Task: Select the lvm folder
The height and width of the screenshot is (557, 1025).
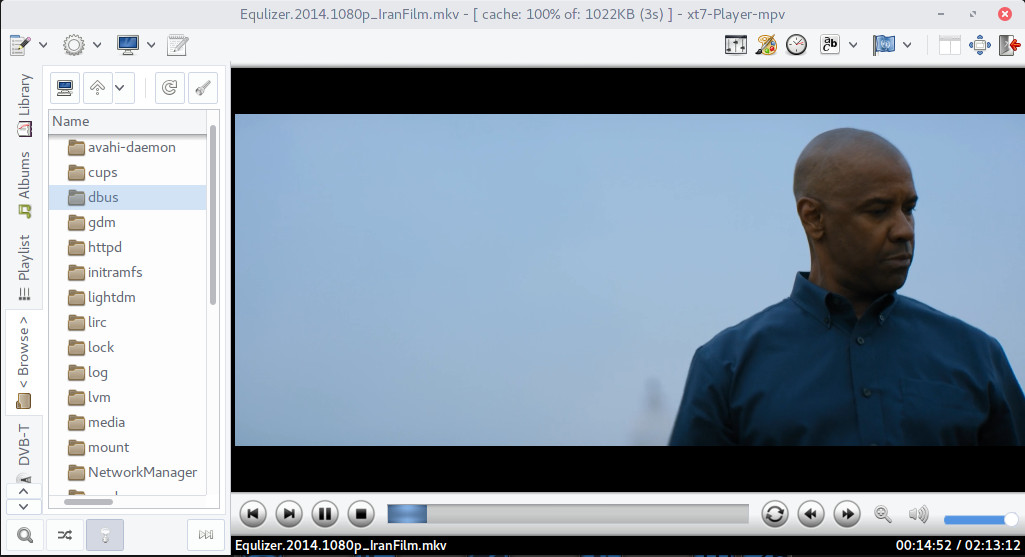Action: [x=127, y=397]
